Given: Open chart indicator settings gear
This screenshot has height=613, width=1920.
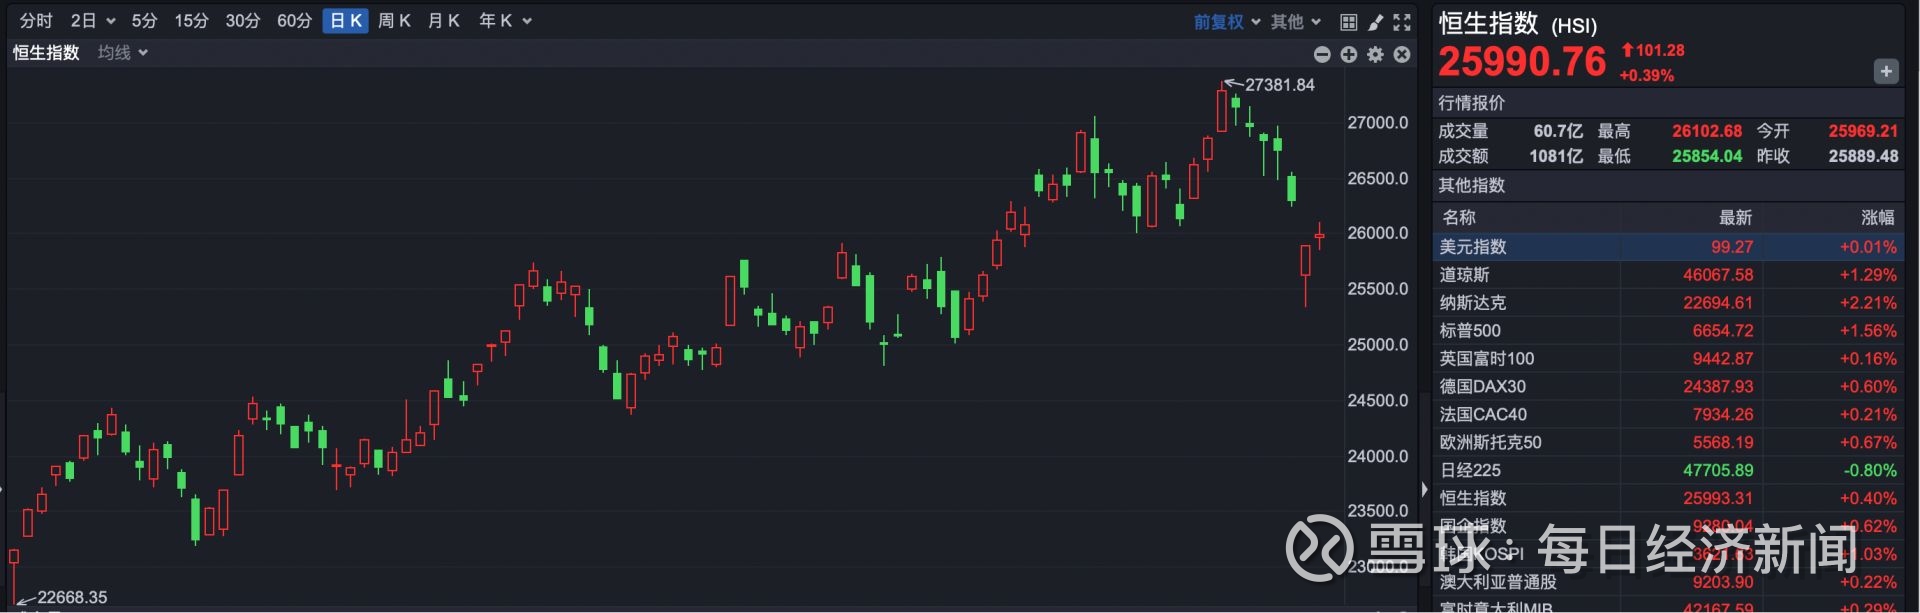Looking at the screenshot, I should pos(1376,54).
